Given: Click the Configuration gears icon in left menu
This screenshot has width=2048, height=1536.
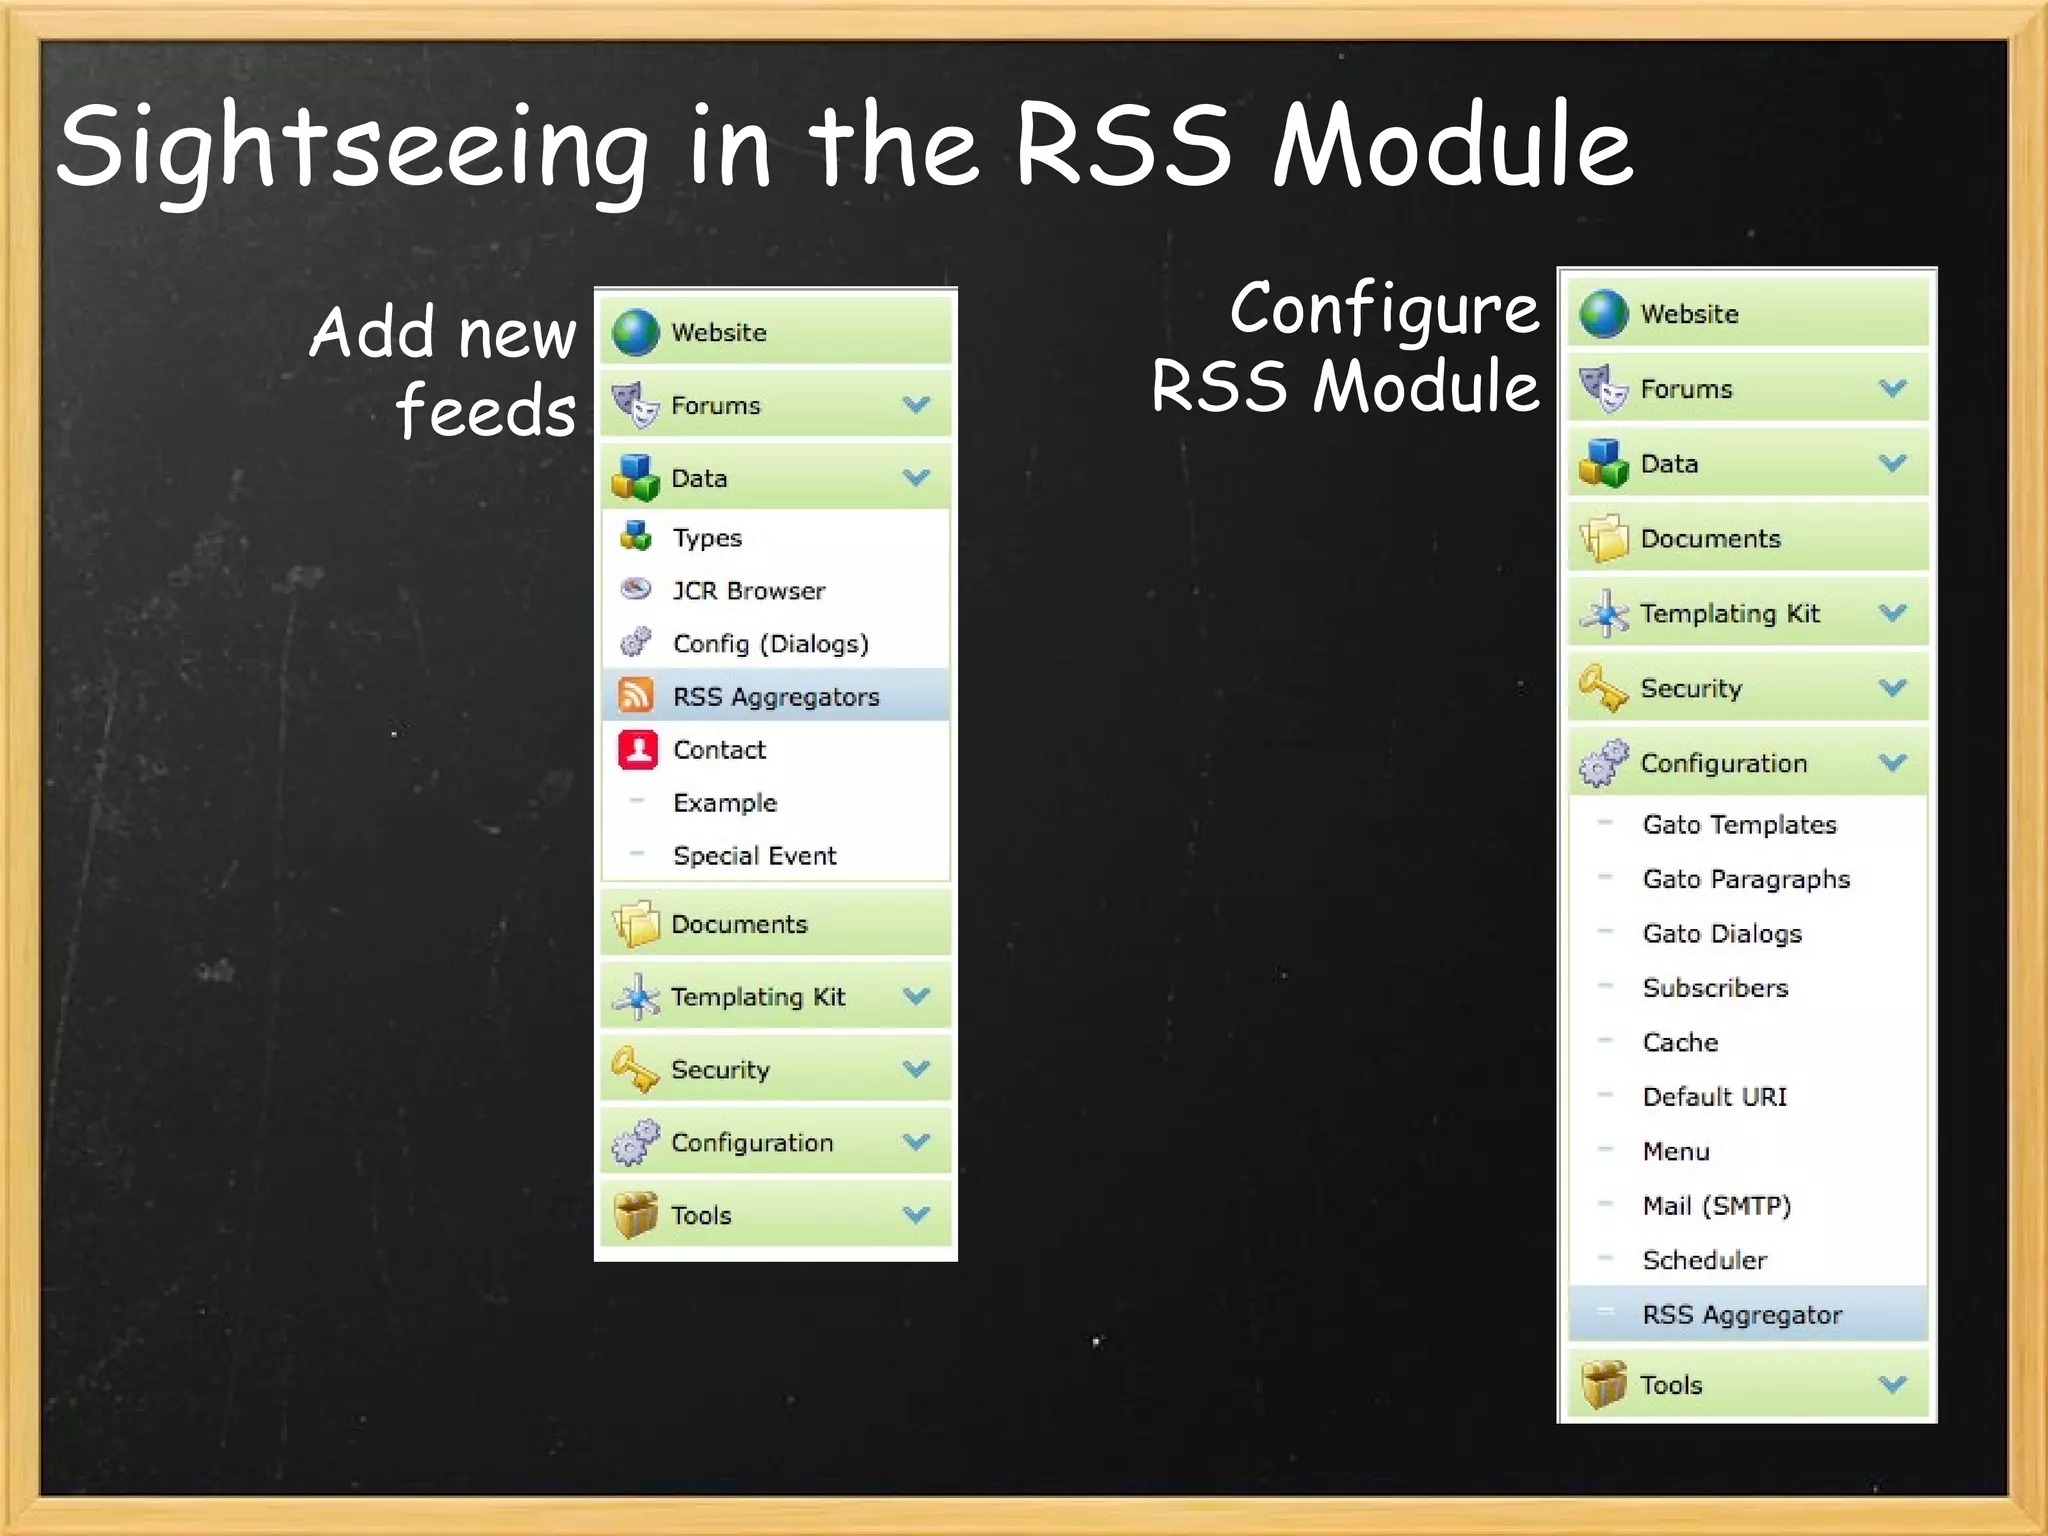Looking at the screenshot, I should [x=635, y=1142].
